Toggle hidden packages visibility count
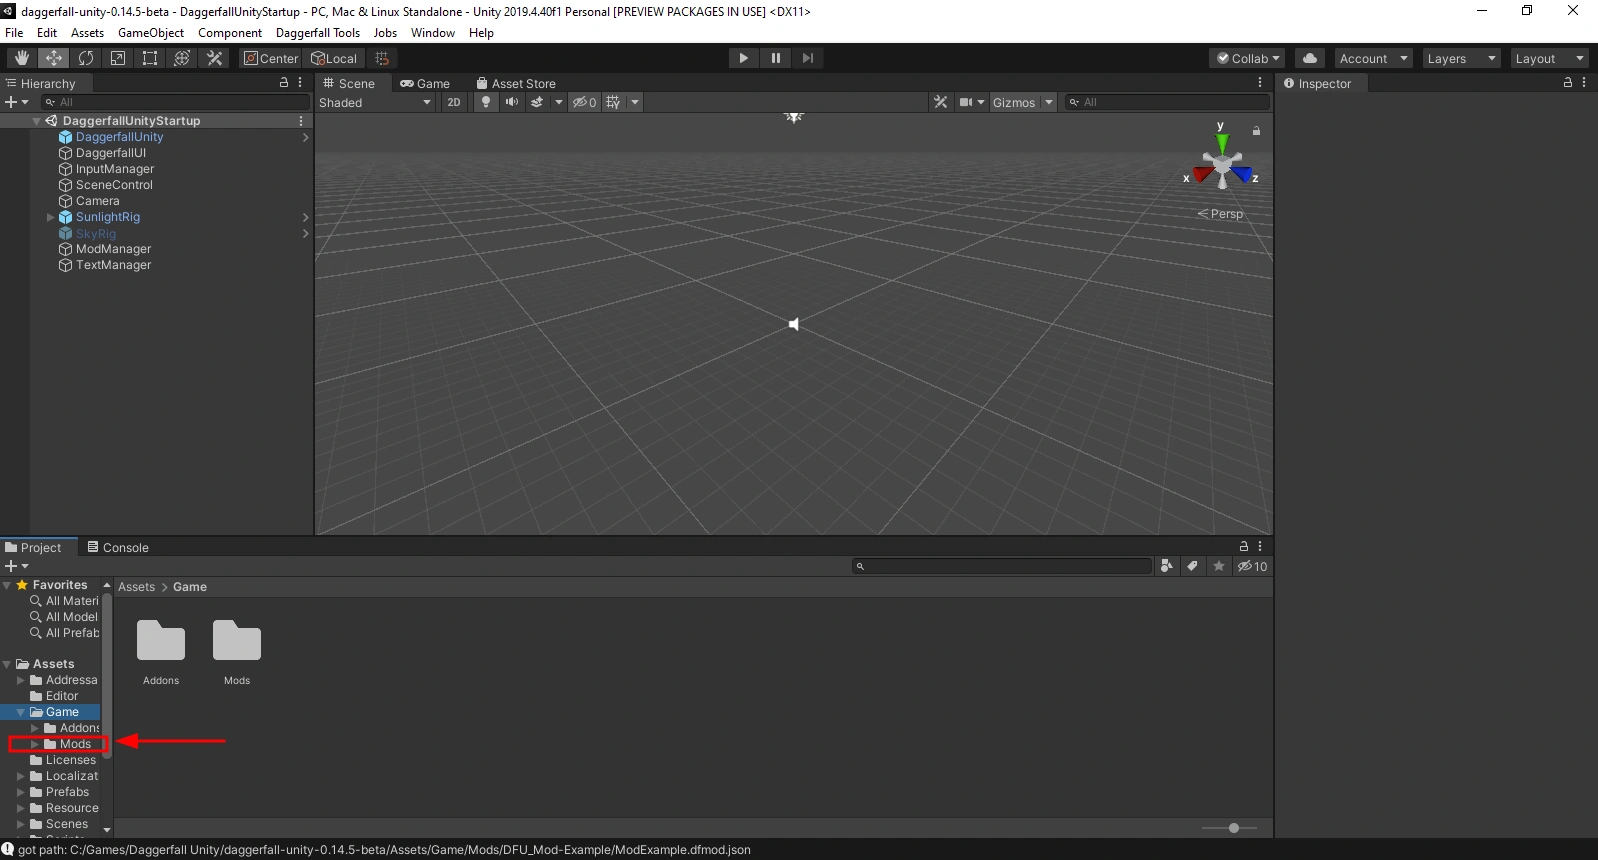The width and height of the screenshot is (1598, 860). tap(1252, 566)
